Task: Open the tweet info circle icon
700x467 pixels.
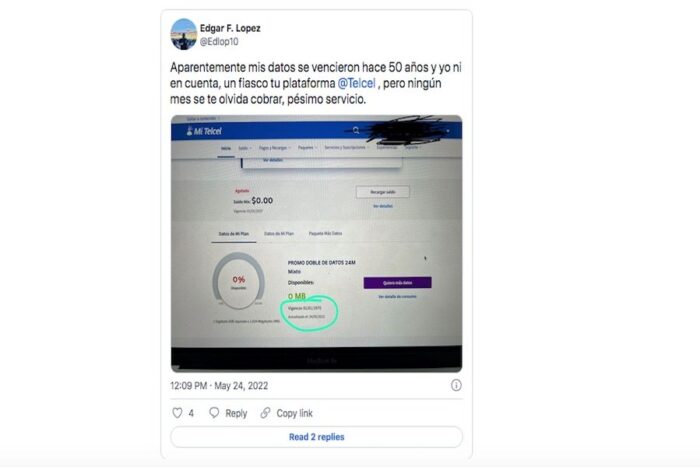Action: (456, 385)
